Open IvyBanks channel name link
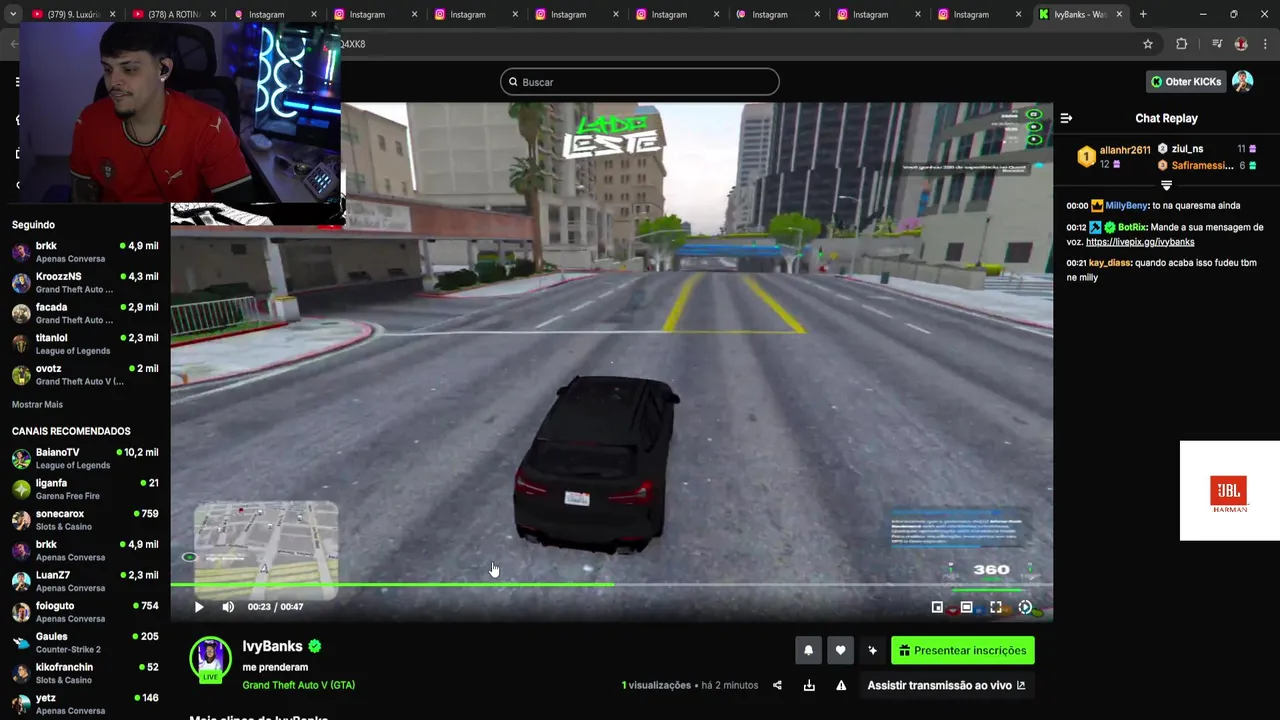Viewport: 1280px width, 720px height. pyautogui.click(x=272, y=646)
